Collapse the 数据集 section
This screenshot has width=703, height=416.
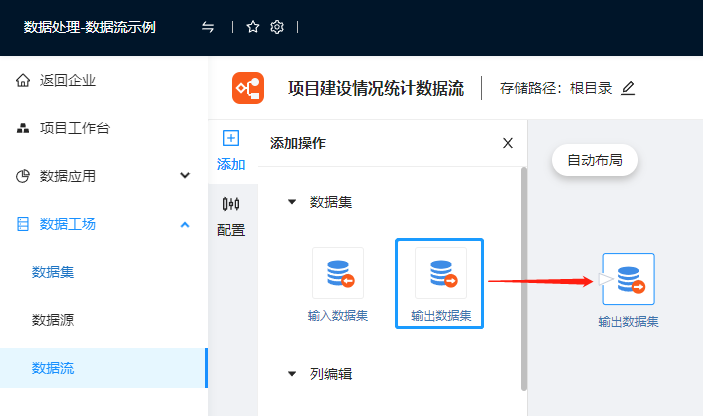point(292,202)
